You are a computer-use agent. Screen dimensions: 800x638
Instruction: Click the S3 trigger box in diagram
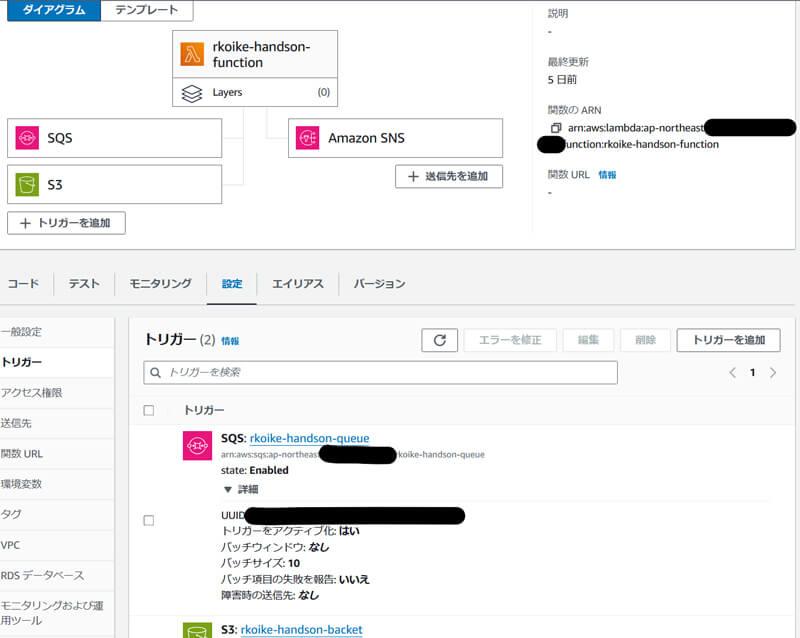[x=114, y=184]
